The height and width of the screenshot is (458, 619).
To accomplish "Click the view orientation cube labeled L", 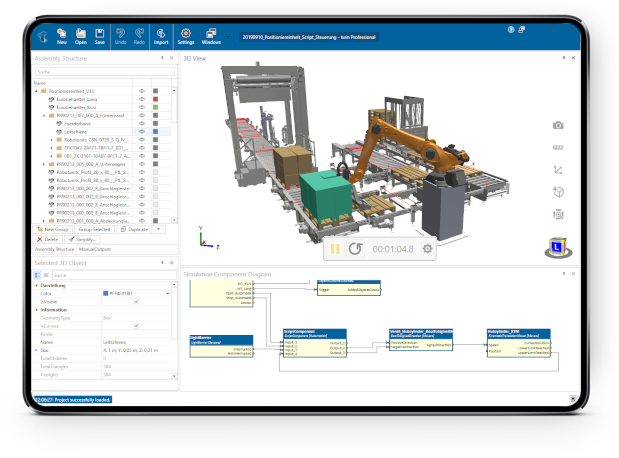I will pyautogui.click(x=558, y=248).
